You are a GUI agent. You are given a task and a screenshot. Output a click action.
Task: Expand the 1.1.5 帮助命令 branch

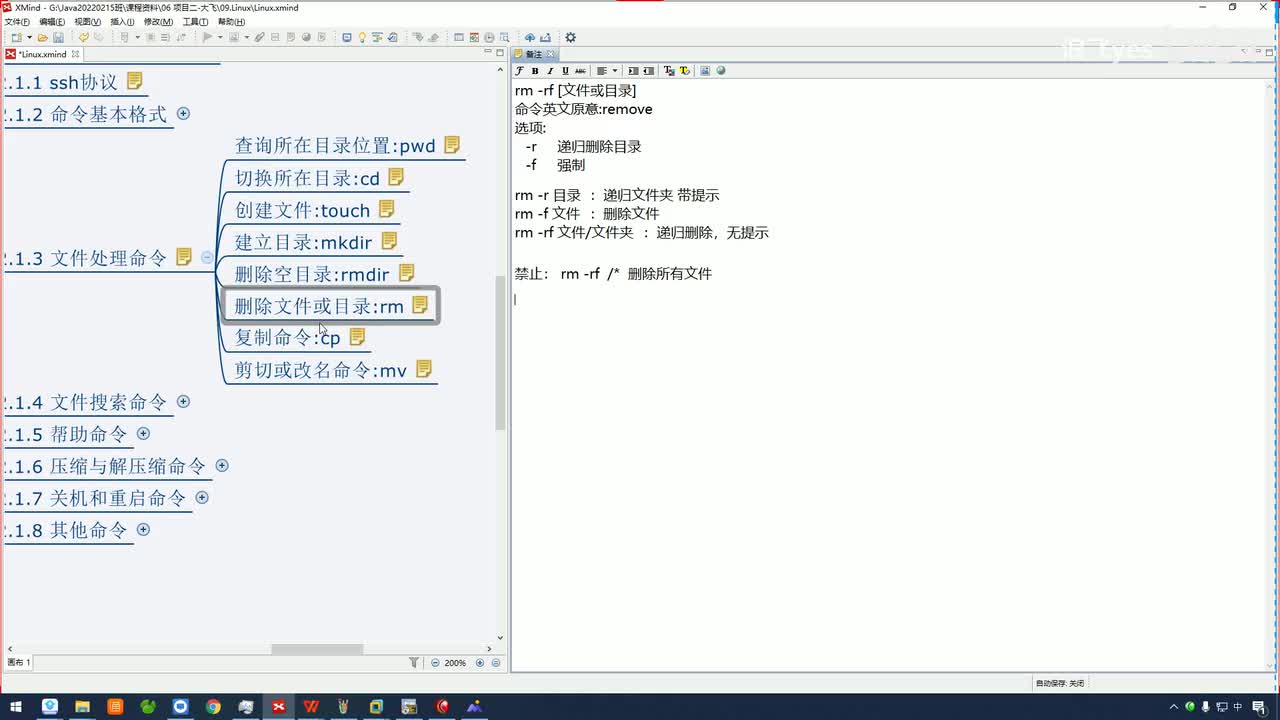point(143,433)
